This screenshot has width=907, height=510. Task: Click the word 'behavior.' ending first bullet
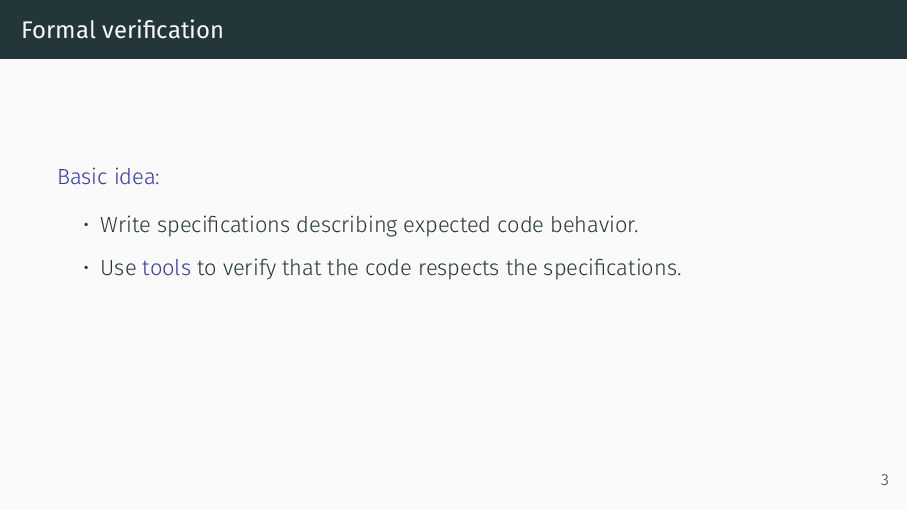coord(594,224)
